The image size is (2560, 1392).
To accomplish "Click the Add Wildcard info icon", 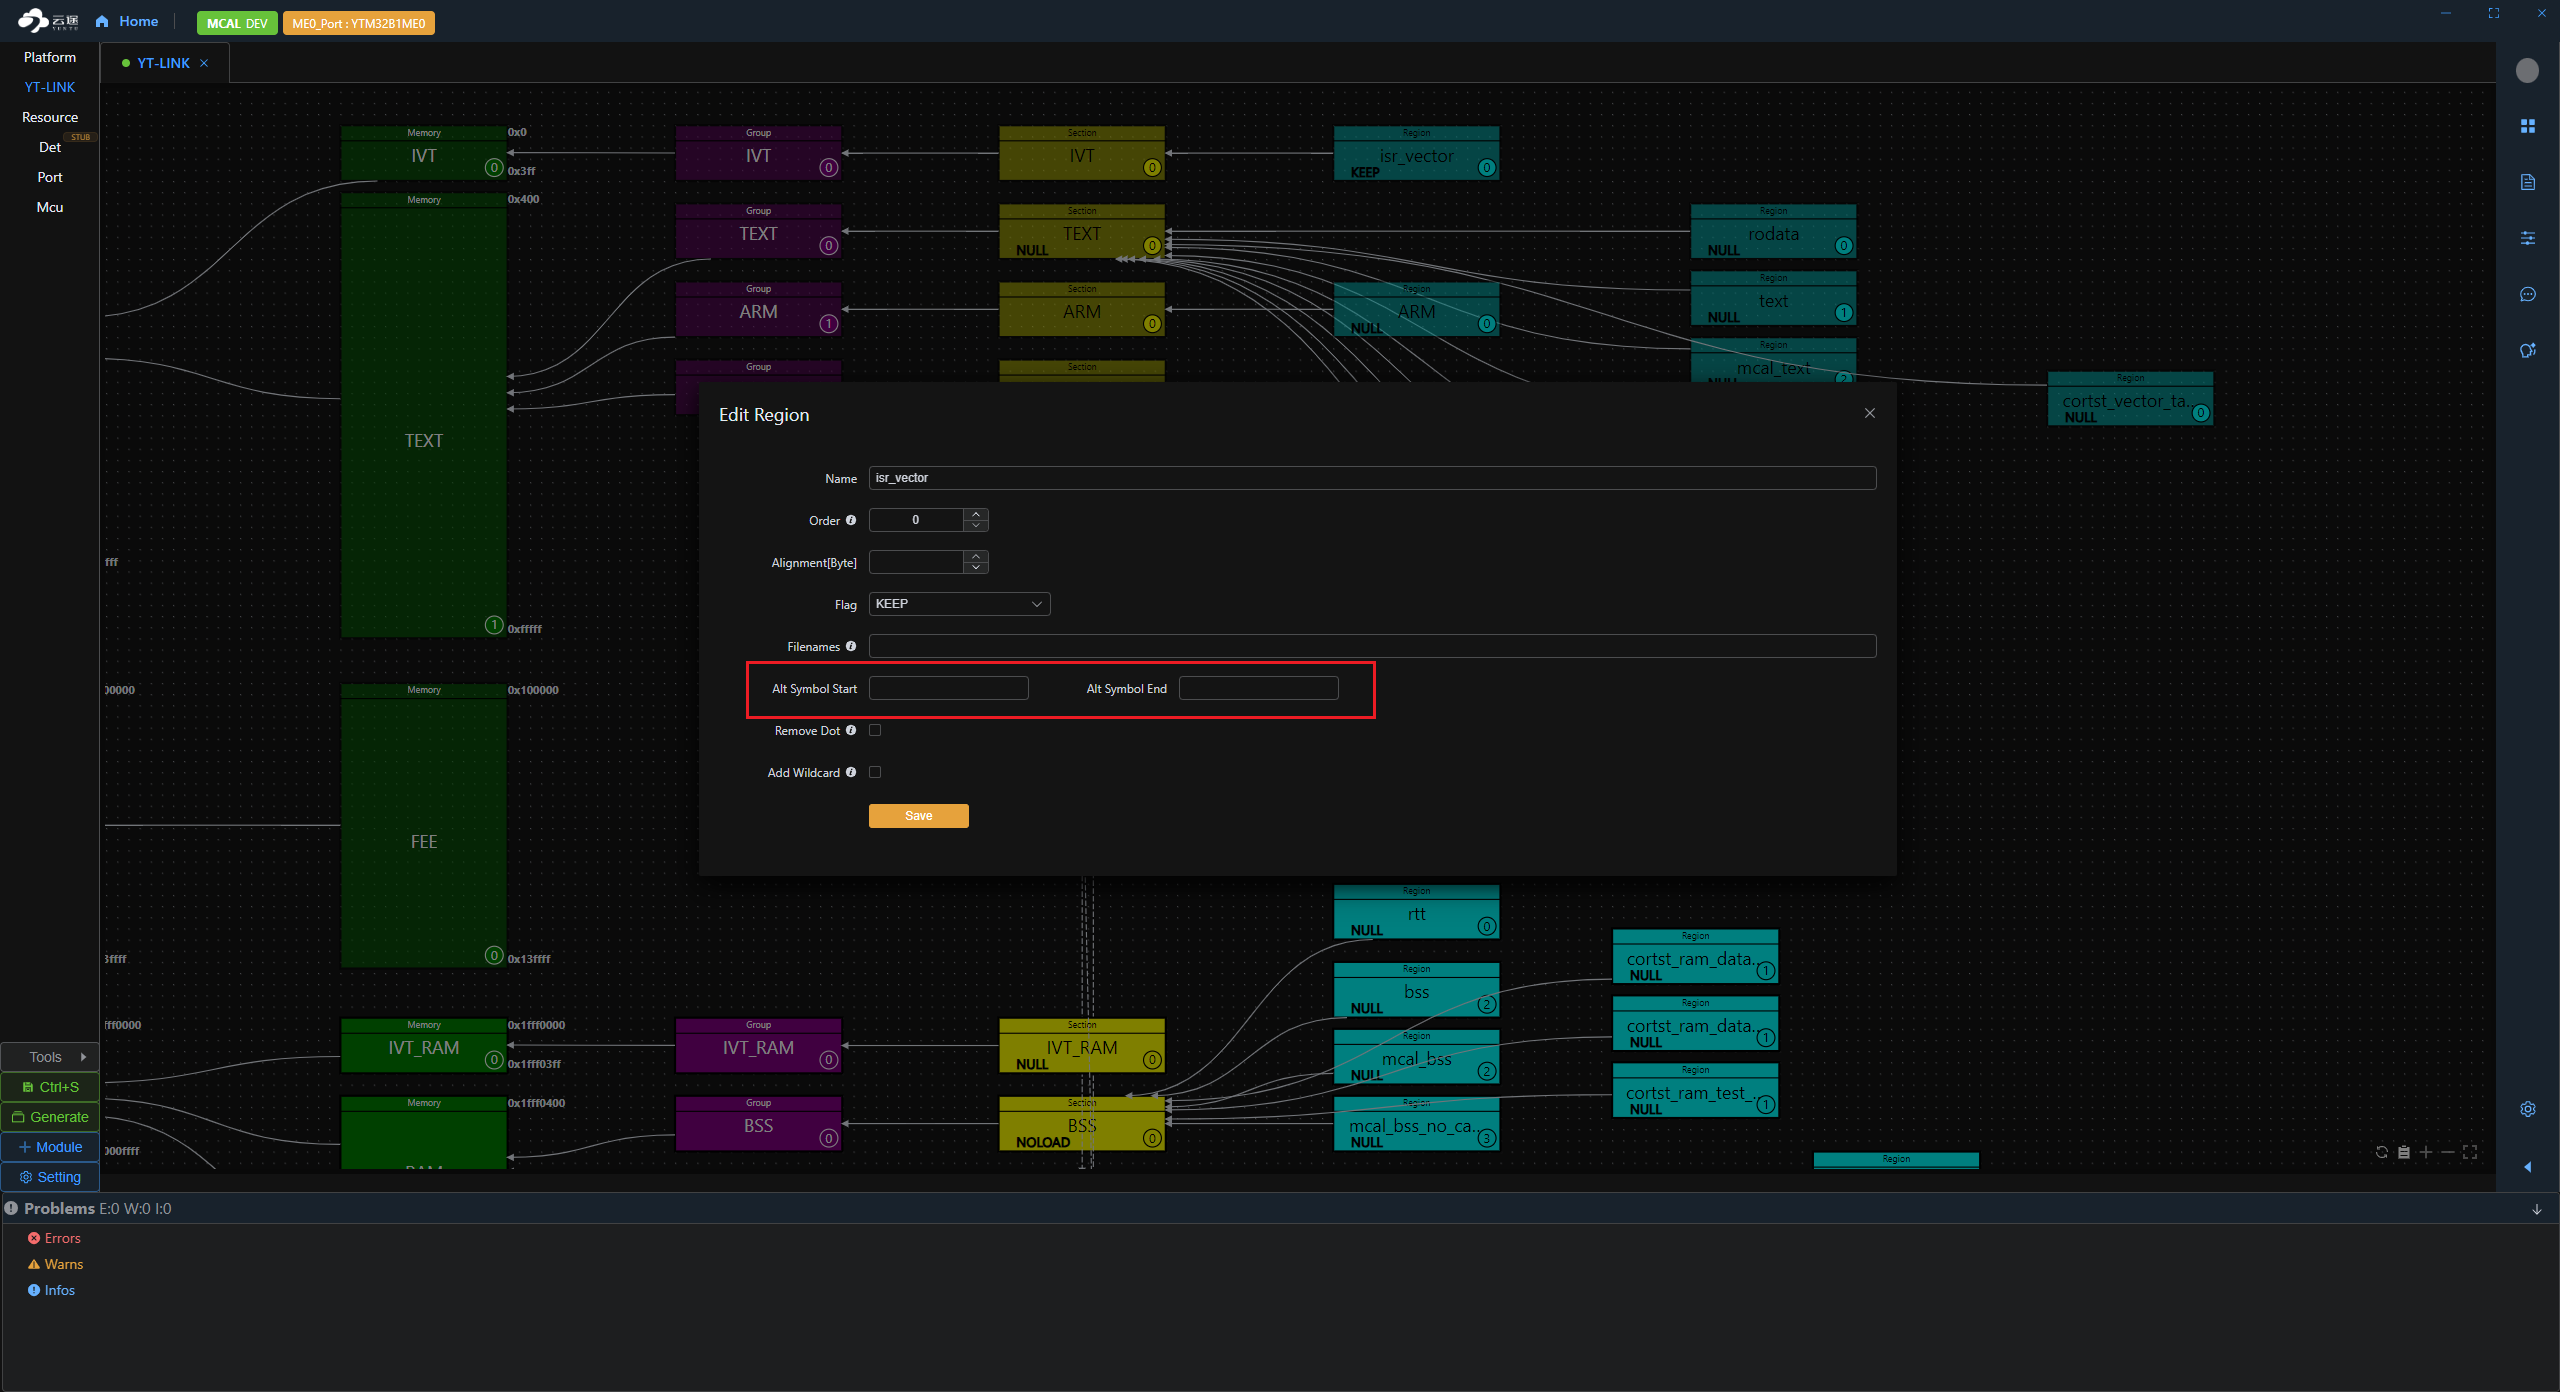I will click(851, 772).
